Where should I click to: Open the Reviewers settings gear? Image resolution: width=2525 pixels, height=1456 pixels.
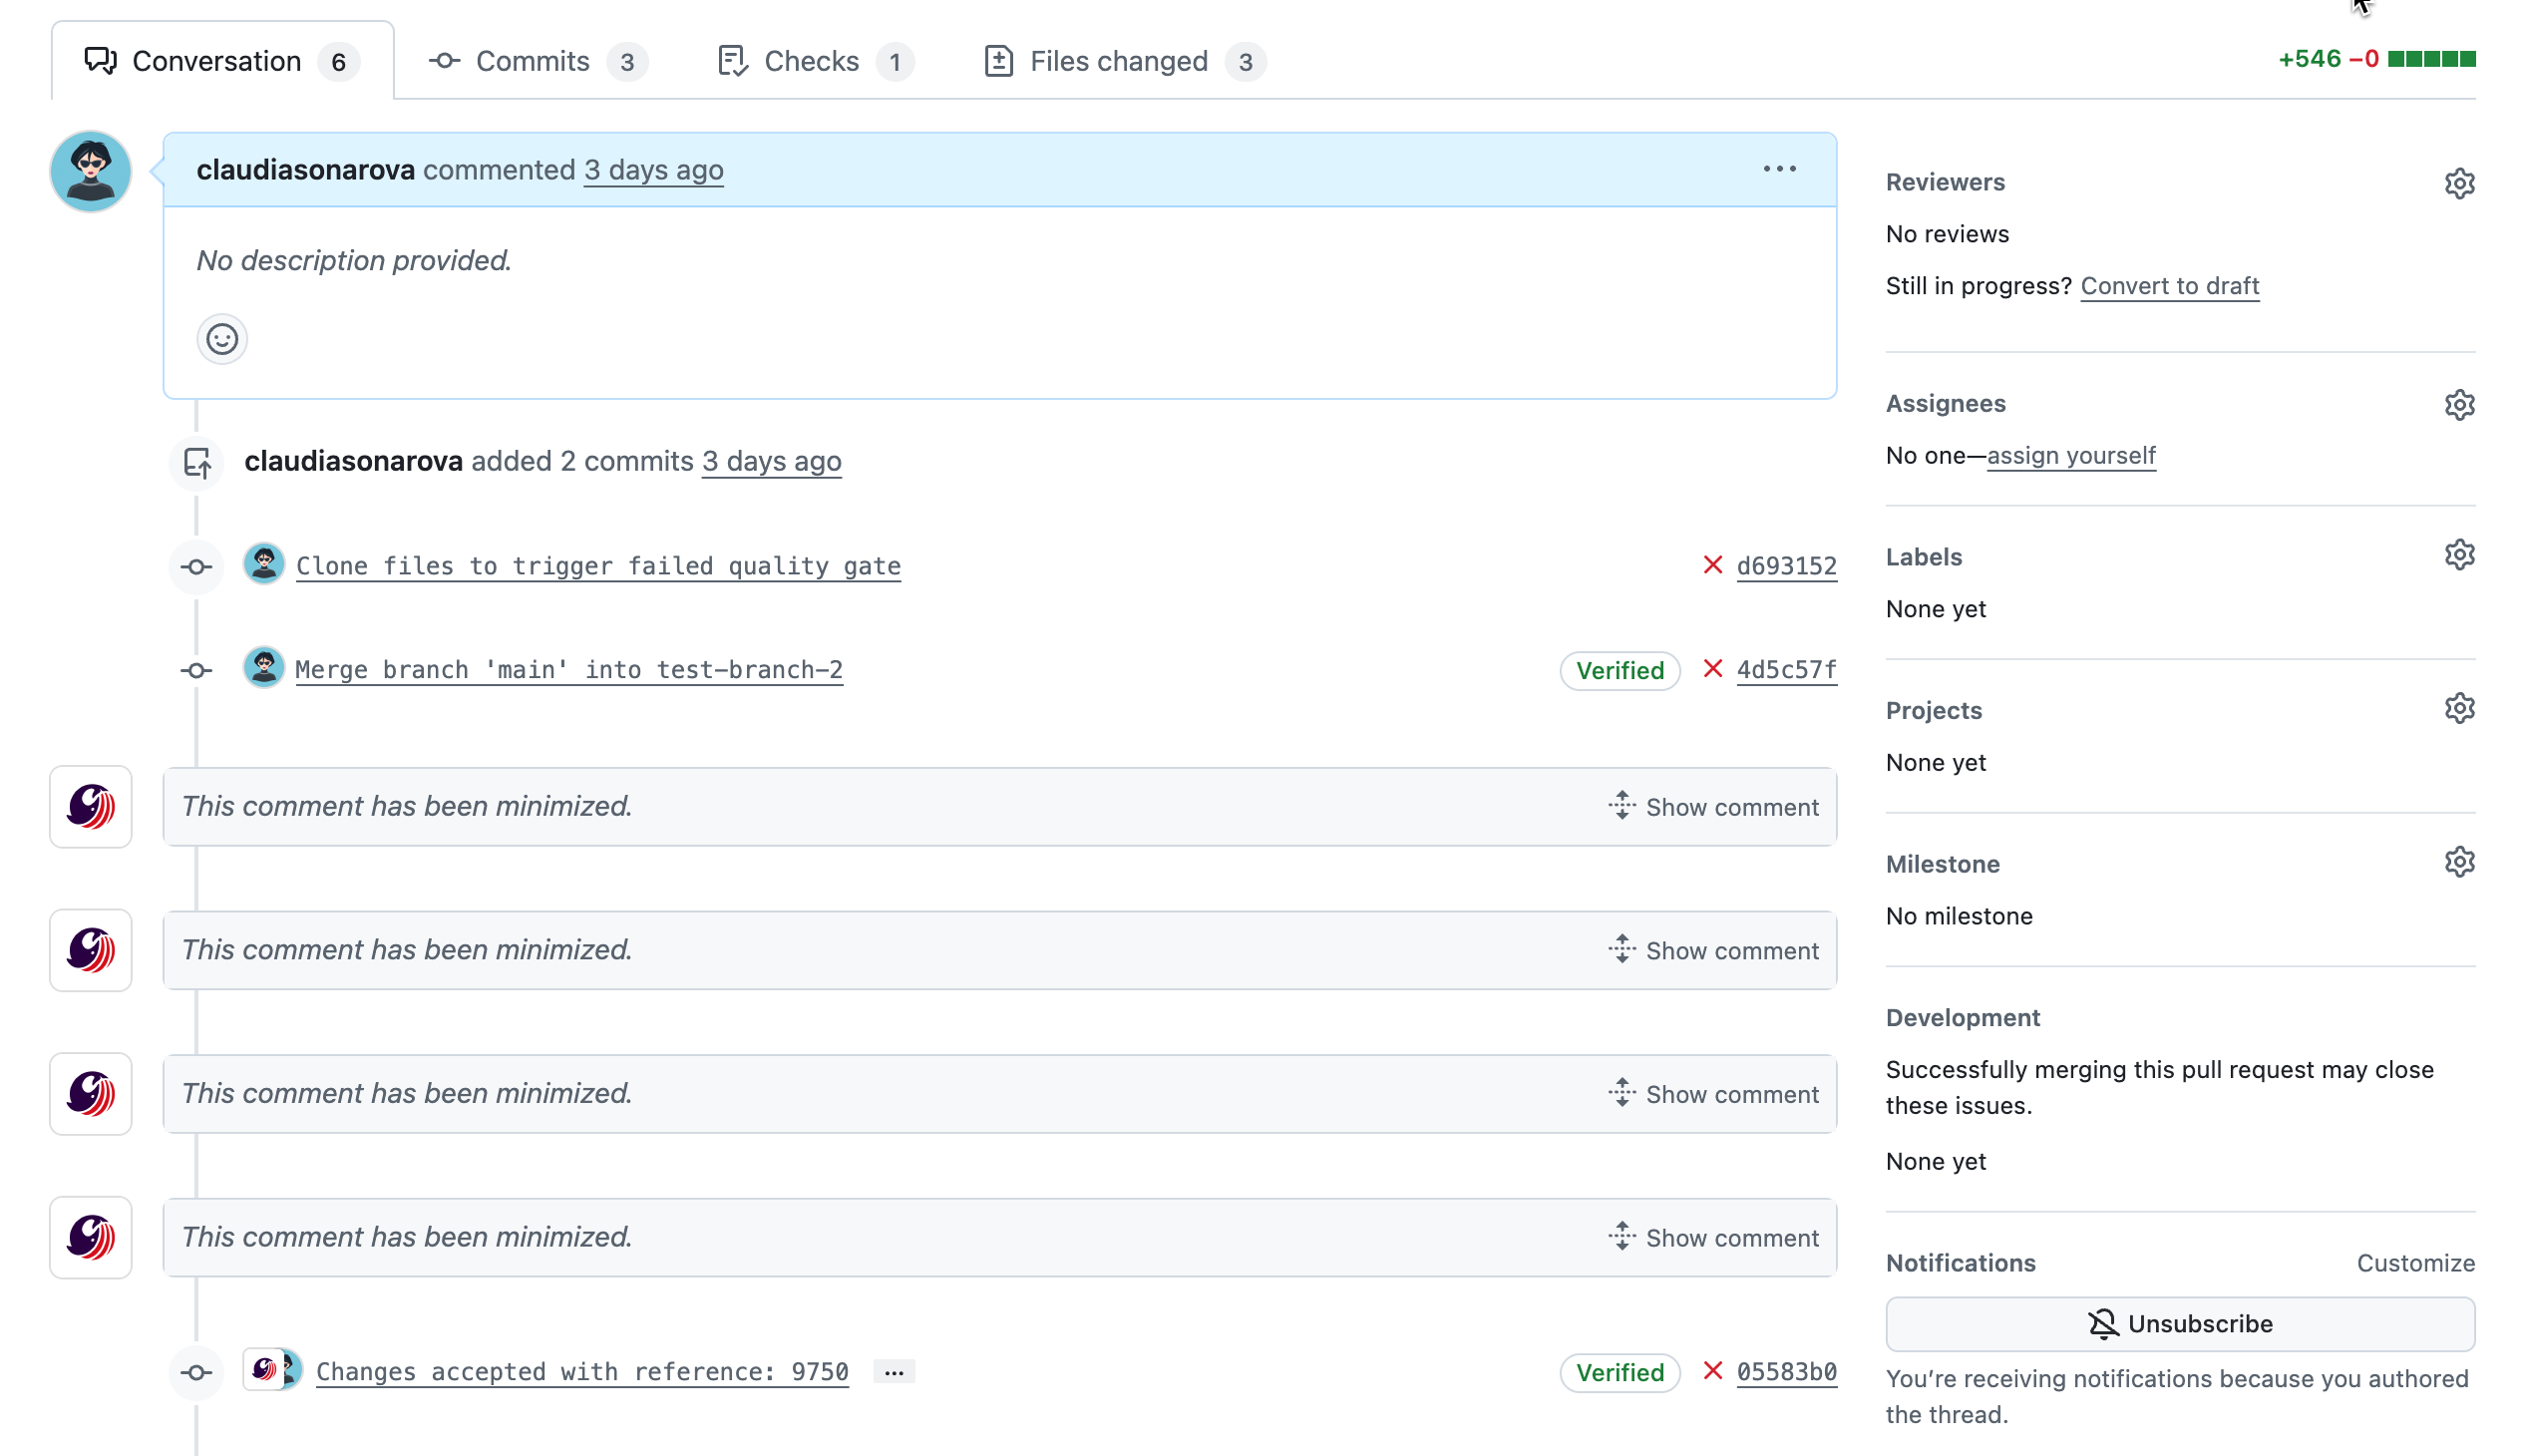point(2460,182)
